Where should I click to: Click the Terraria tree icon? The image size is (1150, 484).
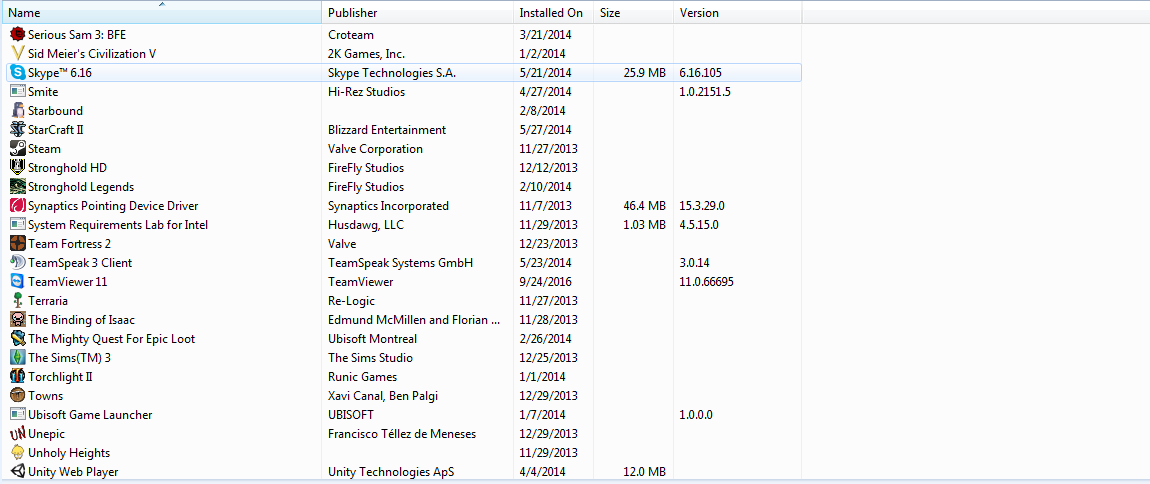tap(18, 301)
